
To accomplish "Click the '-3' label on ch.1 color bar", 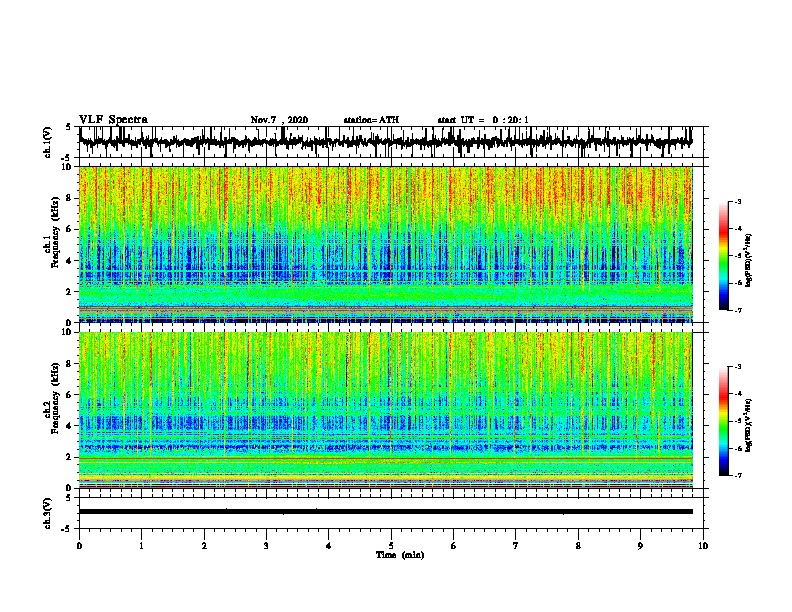I will [x=737, y=201].
